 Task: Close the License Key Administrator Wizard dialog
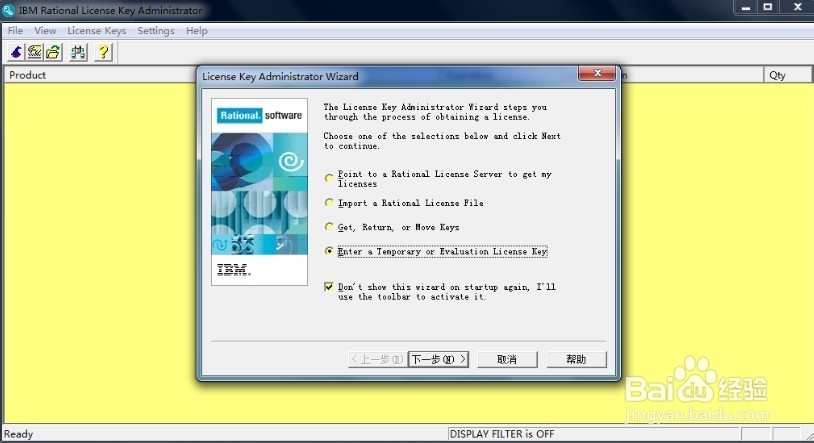click(597, 73)
